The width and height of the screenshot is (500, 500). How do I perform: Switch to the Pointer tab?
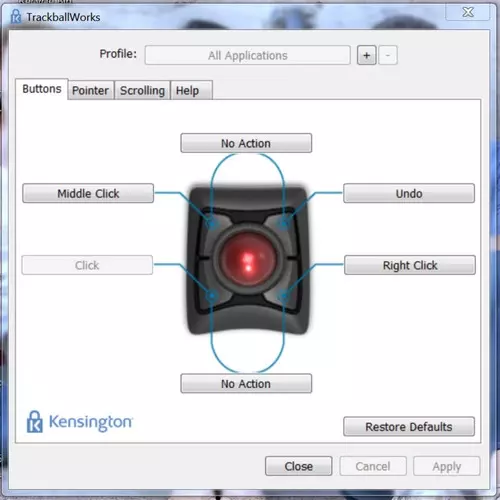[x=91, y=90]
